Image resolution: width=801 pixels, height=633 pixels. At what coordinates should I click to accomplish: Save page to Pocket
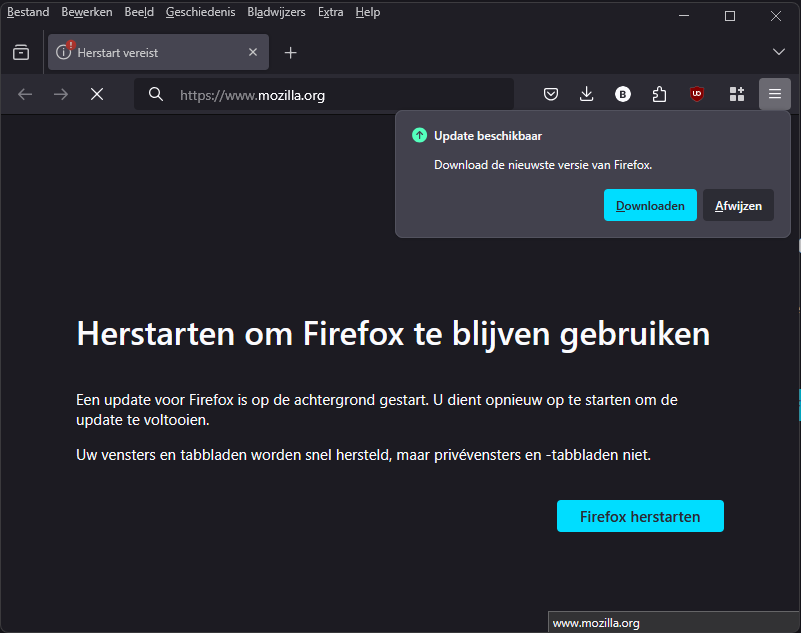(551, 95)
